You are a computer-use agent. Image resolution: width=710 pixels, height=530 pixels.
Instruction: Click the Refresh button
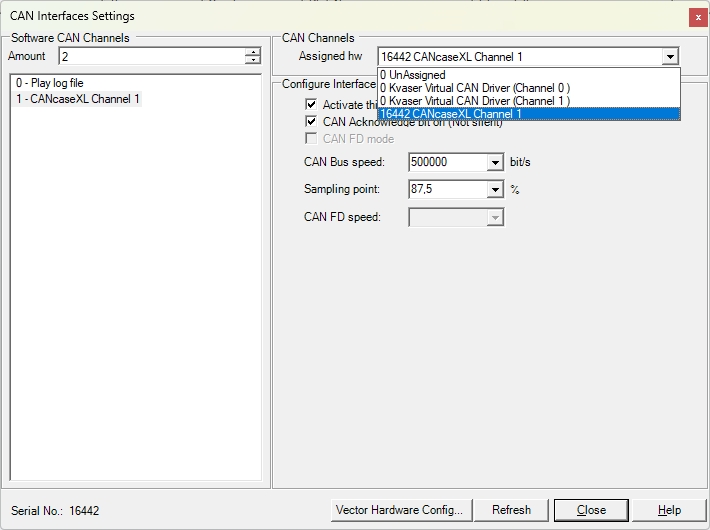[512, 510]
